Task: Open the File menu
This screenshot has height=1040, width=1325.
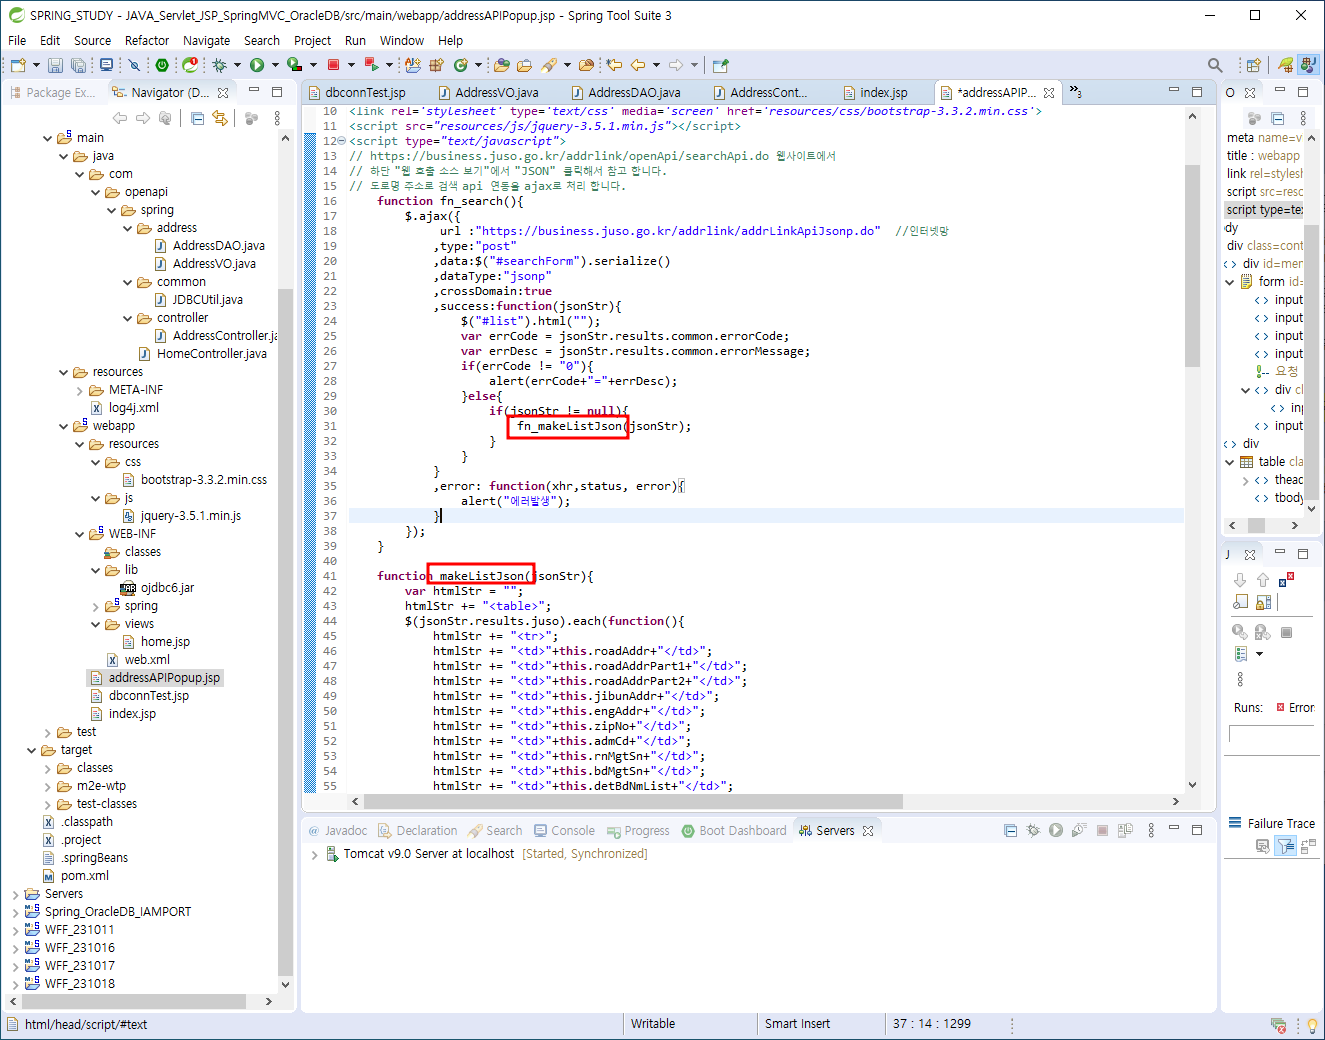Action: tap(17, 40)
